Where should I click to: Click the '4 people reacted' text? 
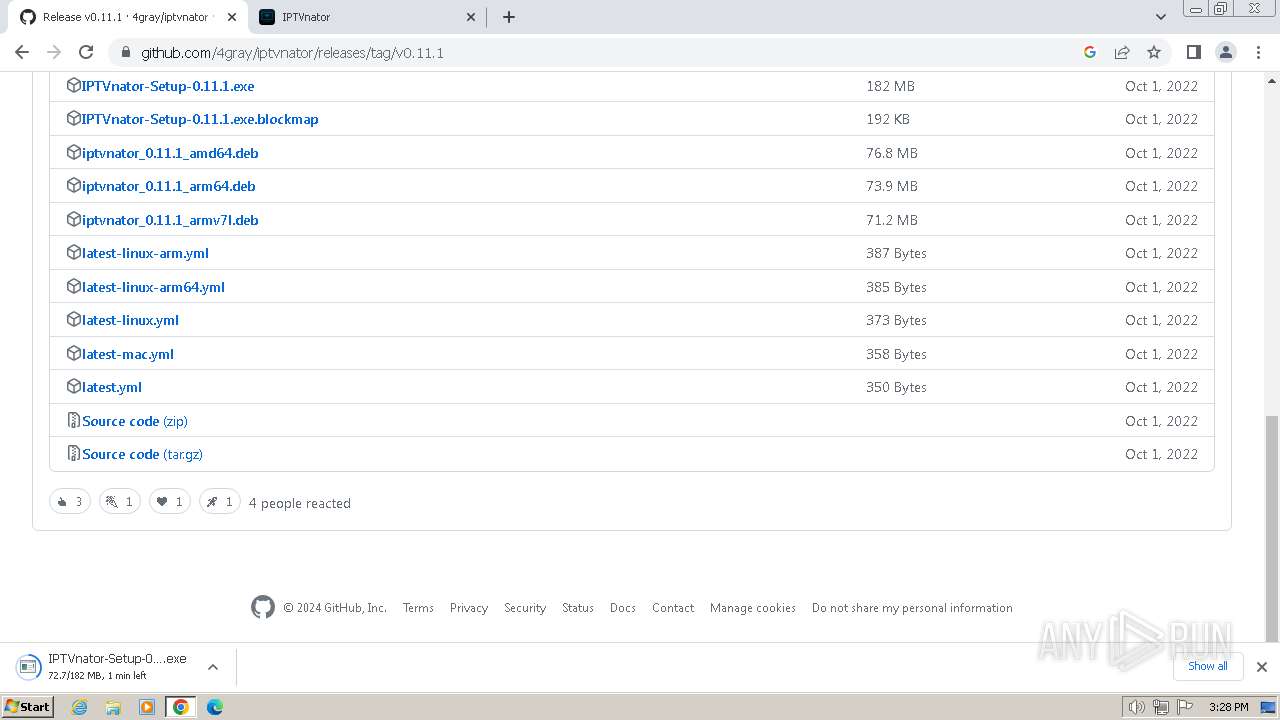(300, 503)
